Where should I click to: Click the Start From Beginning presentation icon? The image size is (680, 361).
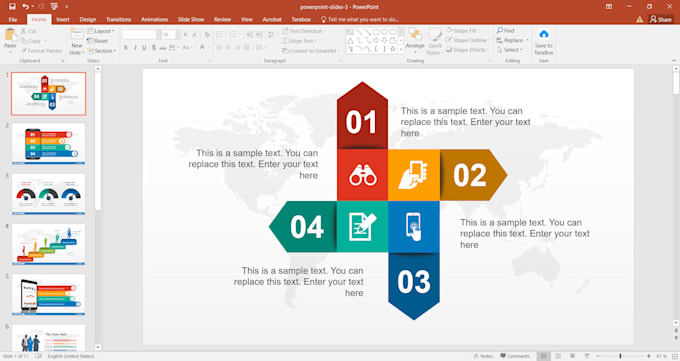click(x=54, y=7)
